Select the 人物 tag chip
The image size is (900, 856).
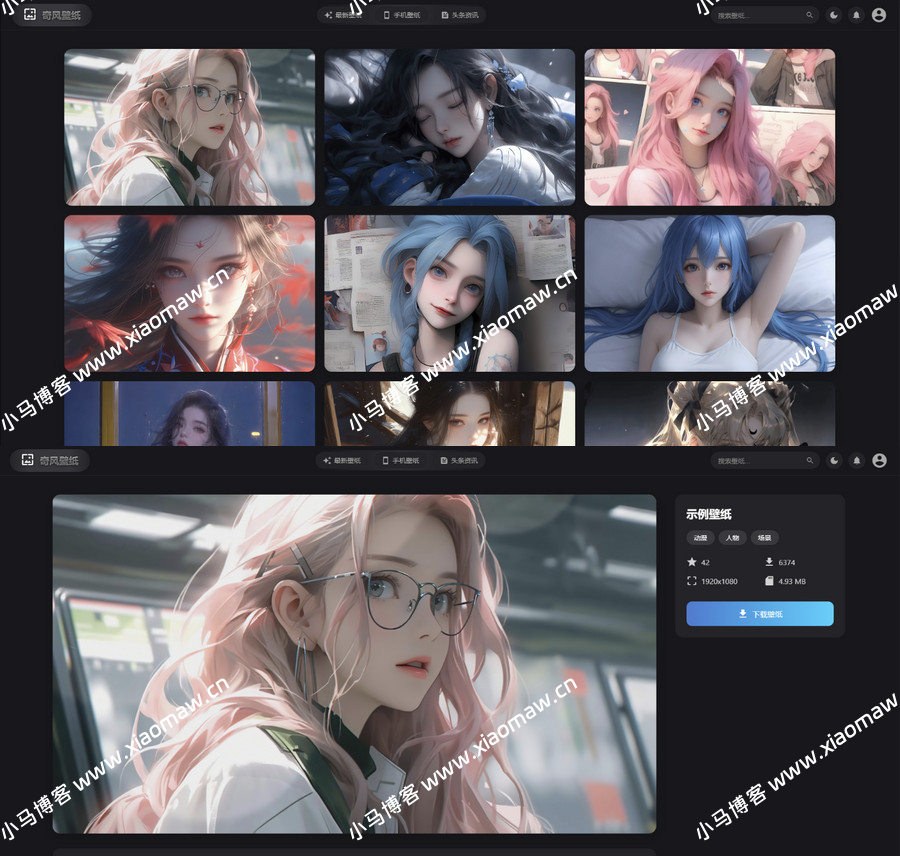732,538
